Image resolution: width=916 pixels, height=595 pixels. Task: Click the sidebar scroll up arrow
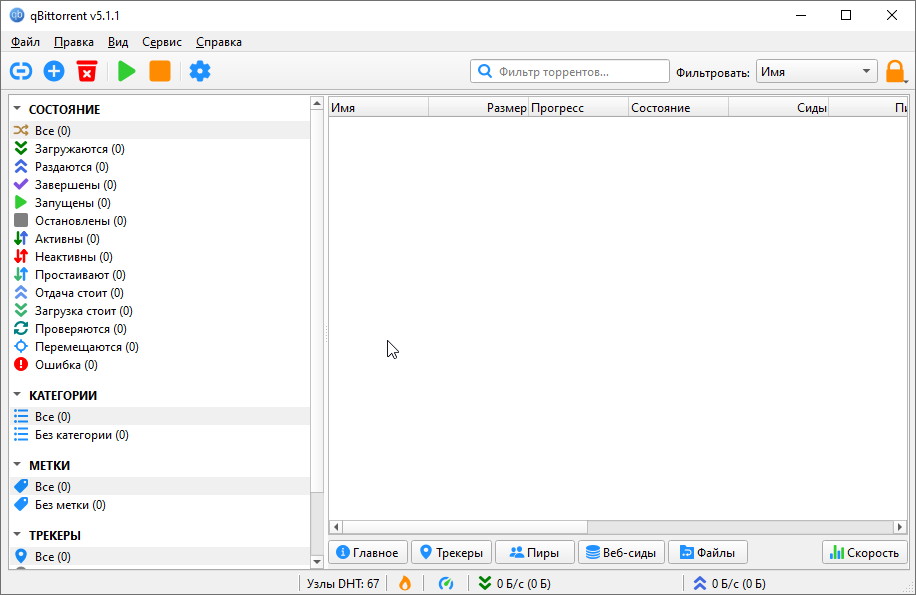[317, 103]
